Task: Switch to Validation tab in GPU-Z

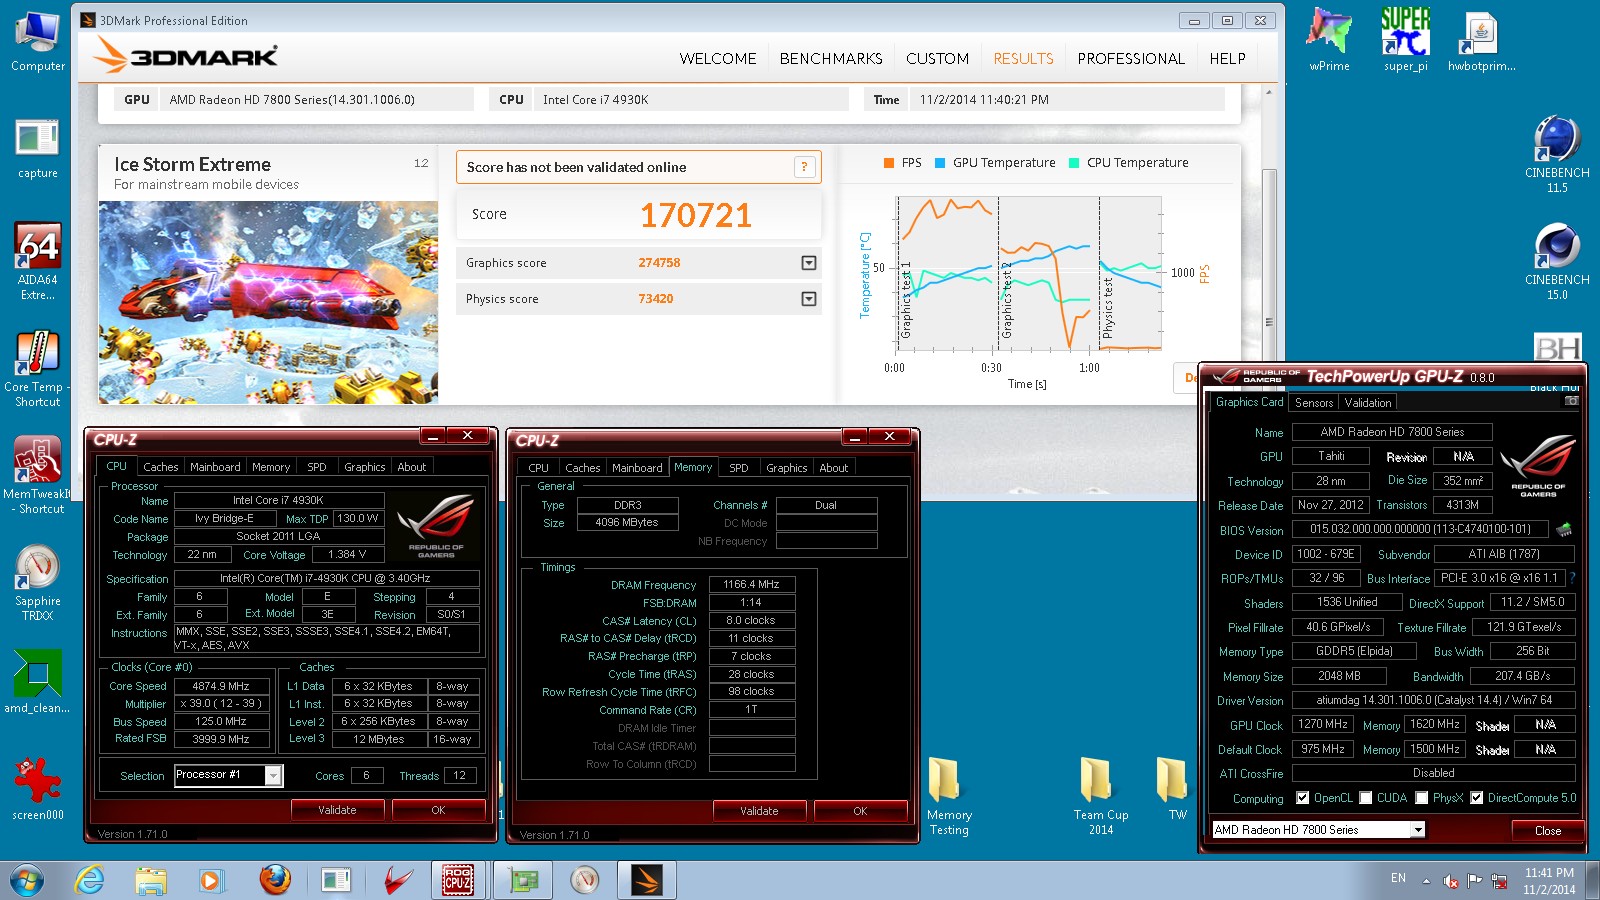Action: (1367, 403)
